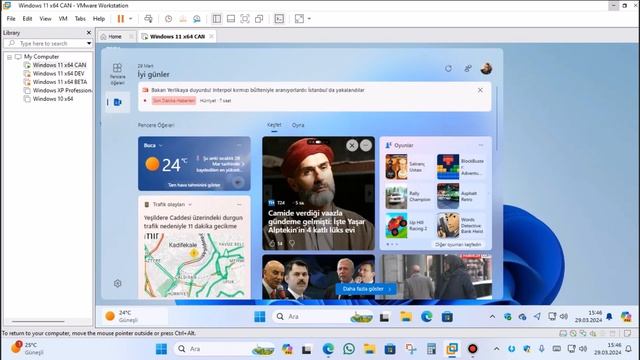
Task: Show hidden icons in host system tray
Action: pyautogui.click(x=496, y=349)
